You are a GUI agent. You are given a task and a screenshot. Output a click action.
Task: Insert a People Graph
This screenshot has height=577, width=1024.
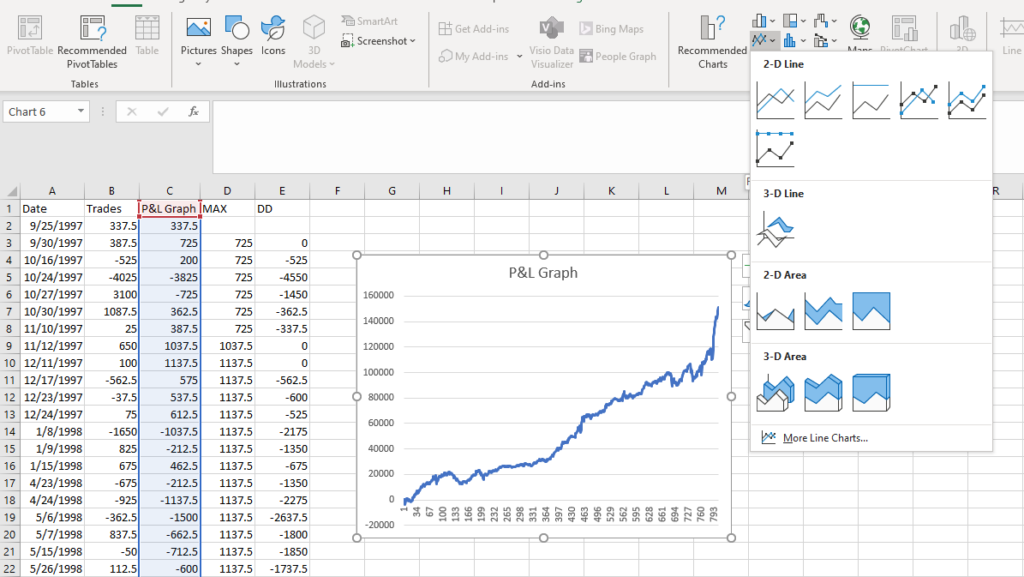(618, 56)
